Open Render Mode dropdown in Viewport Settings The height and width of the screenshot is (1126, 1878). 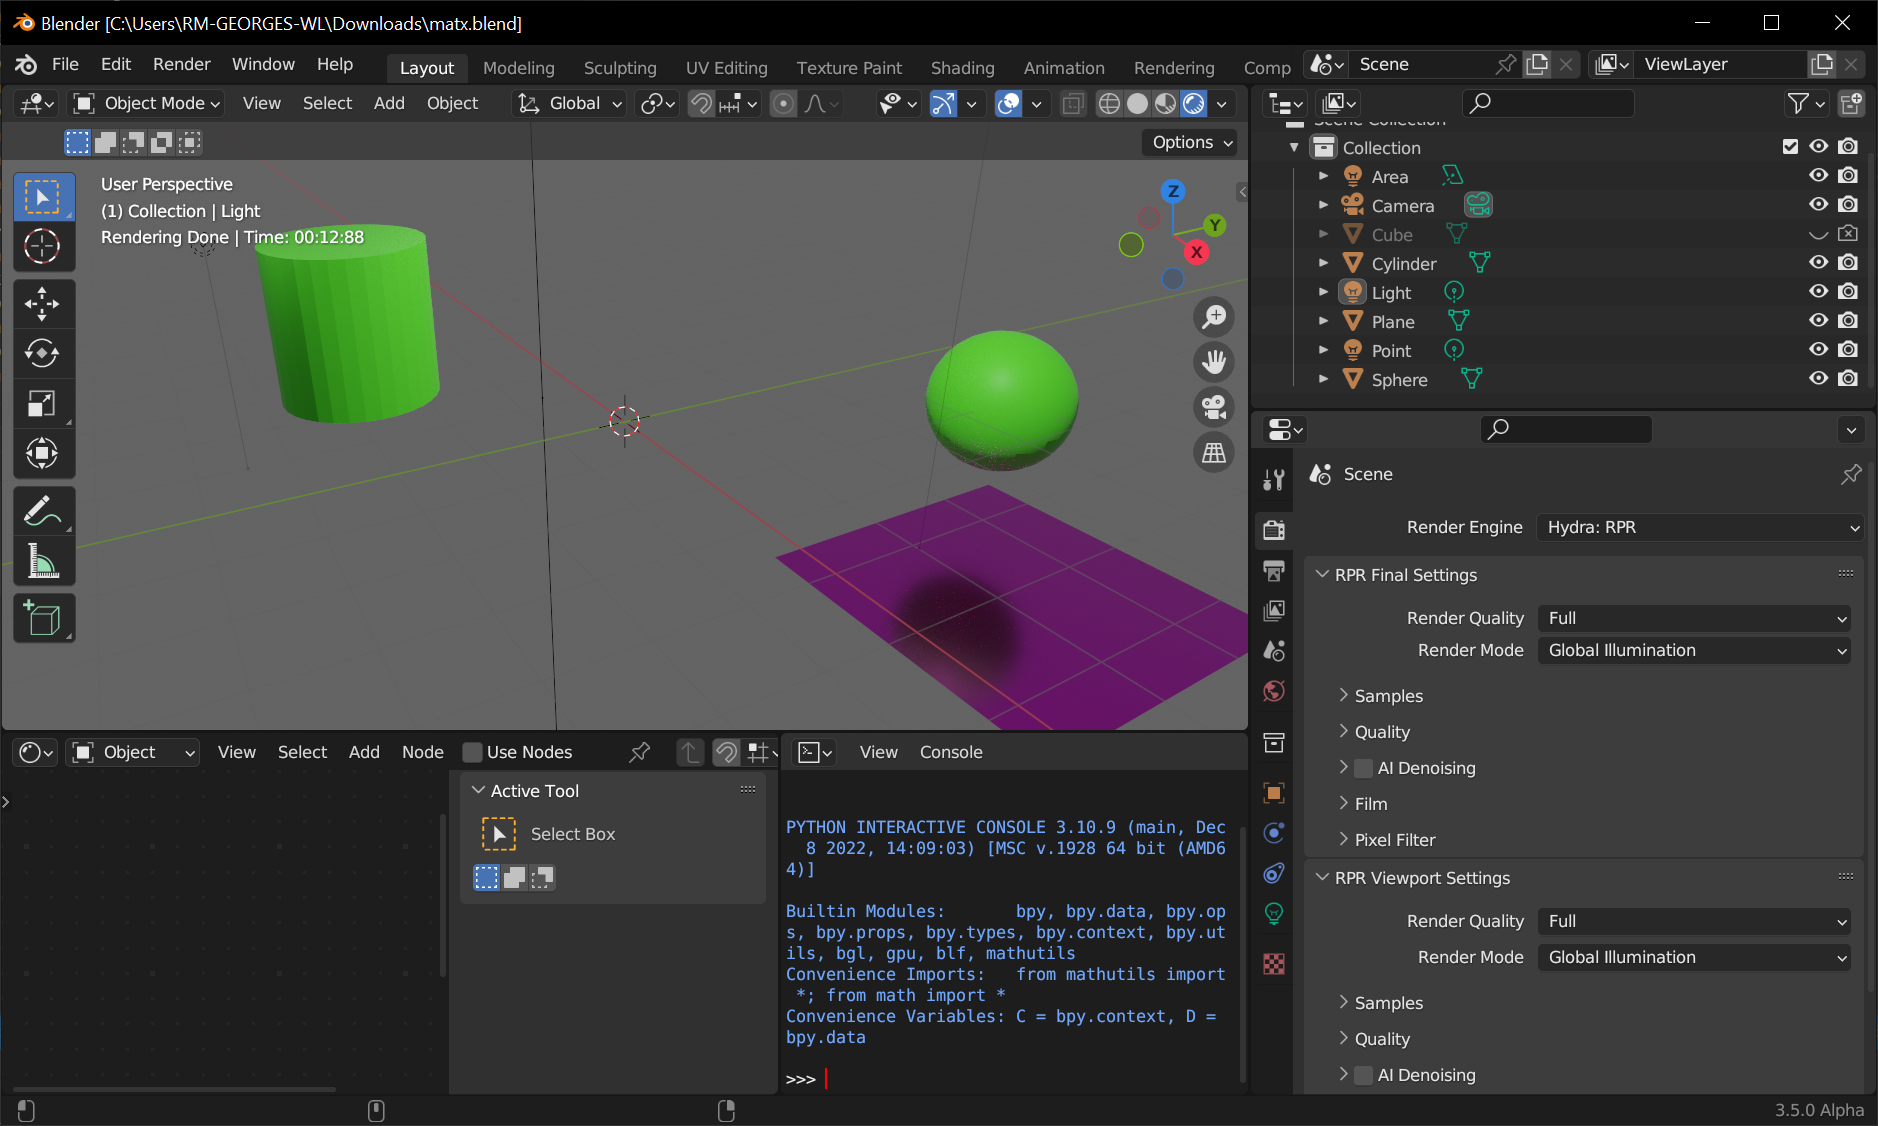pos(1694,957)
